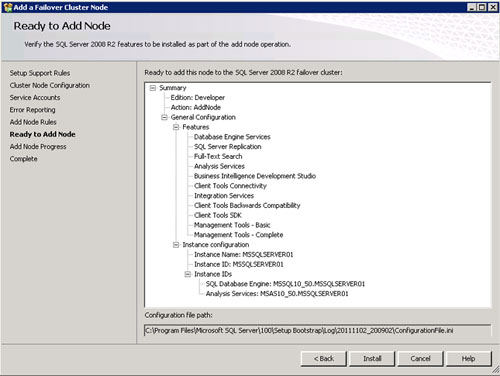Click the Configuration file path field

317,331
